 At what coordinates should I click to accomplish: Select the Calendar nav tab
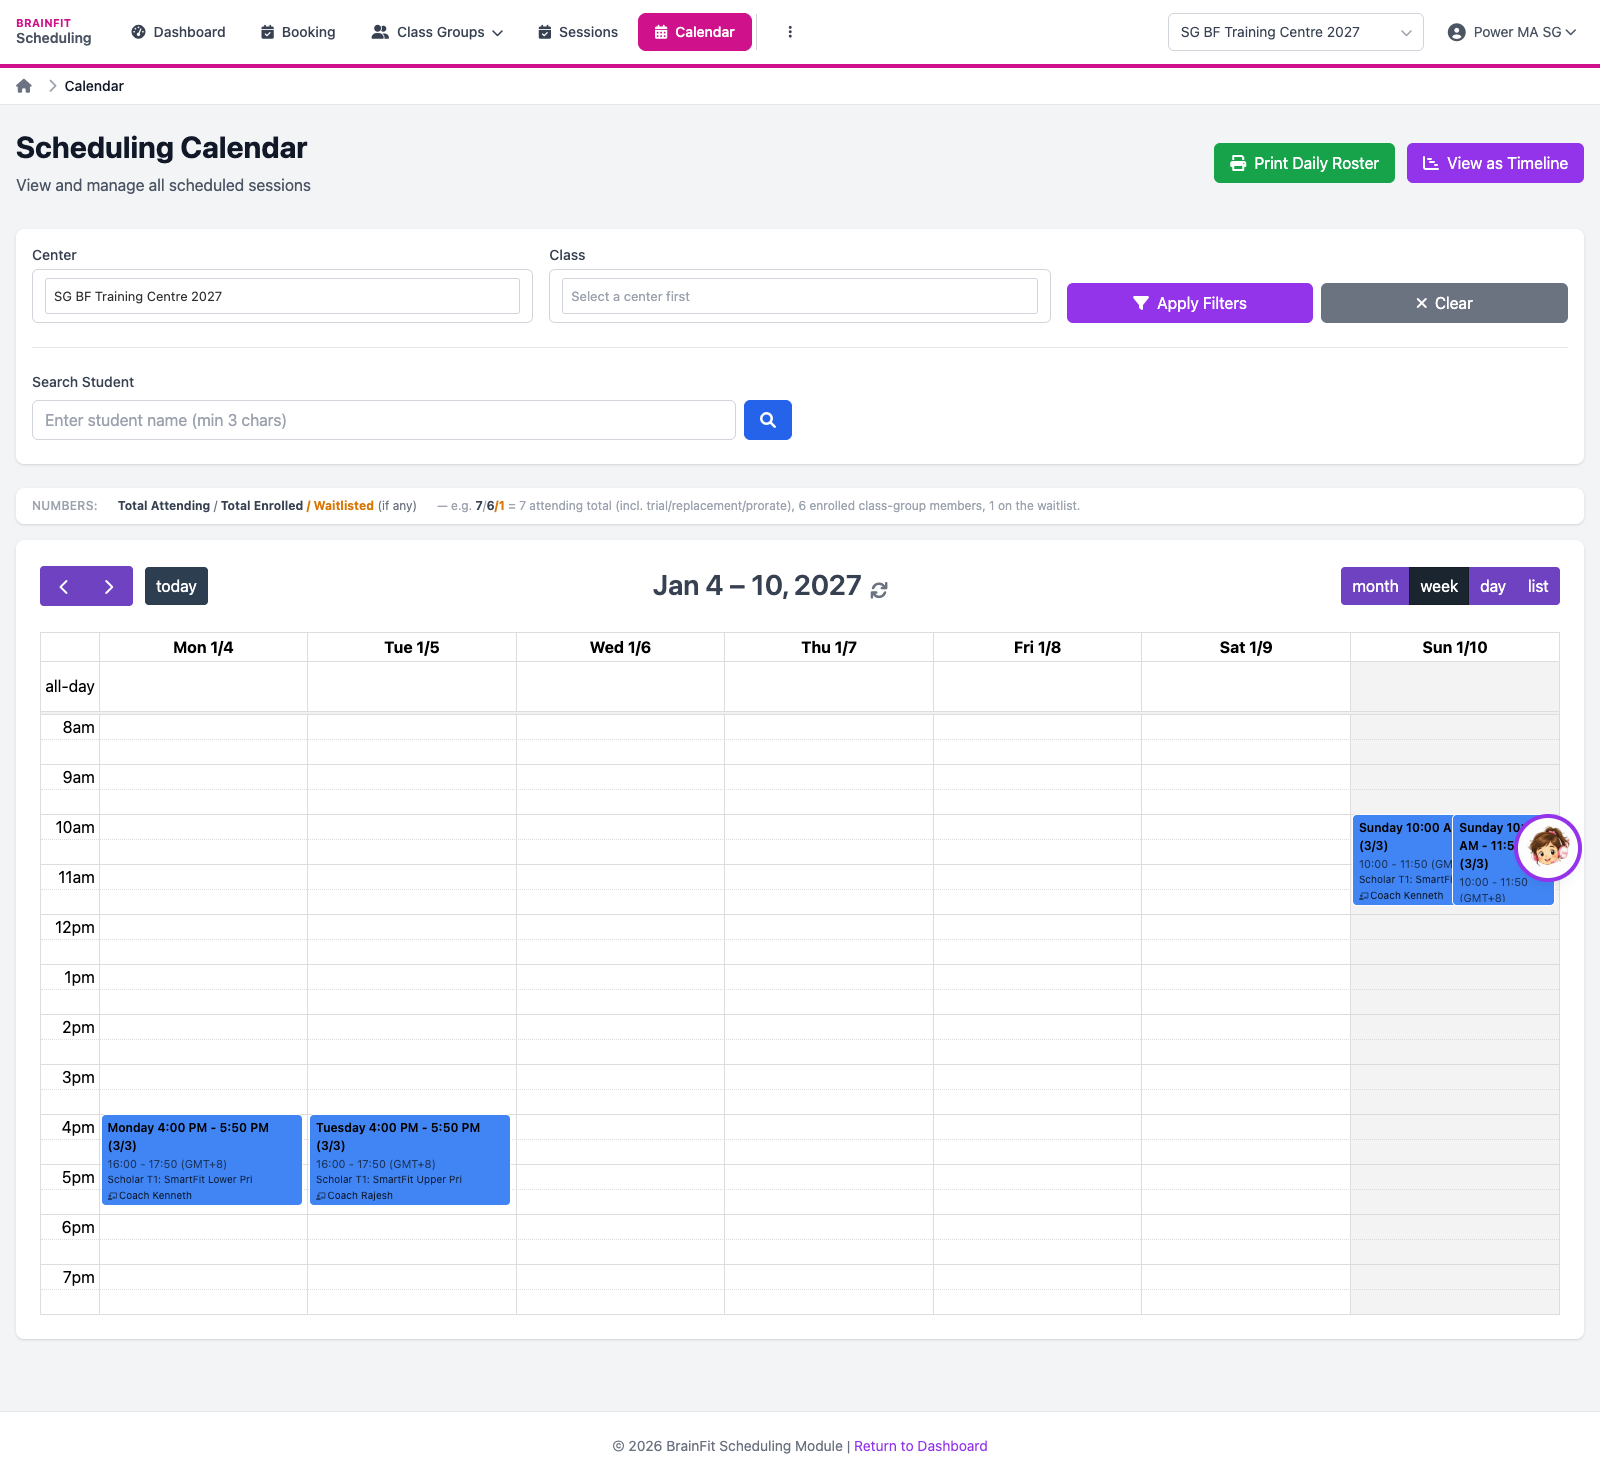tap(695, 32)
